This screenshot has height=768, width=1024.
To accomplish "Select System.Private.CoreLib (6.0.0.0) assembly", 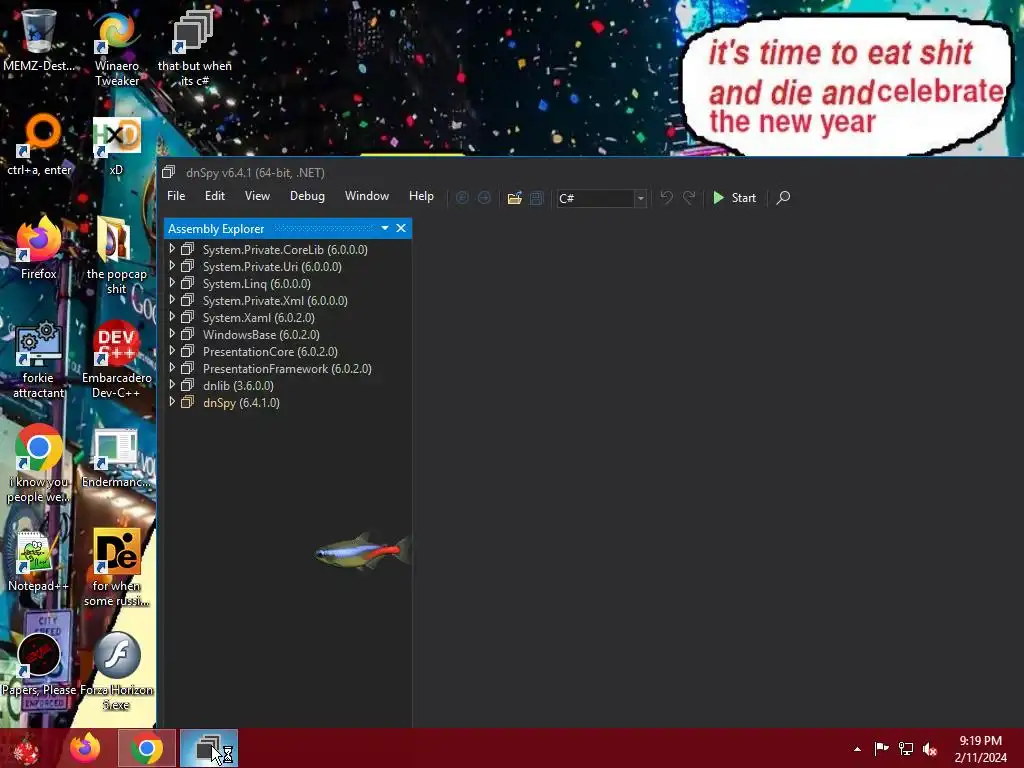I will [x=285, y=249].
